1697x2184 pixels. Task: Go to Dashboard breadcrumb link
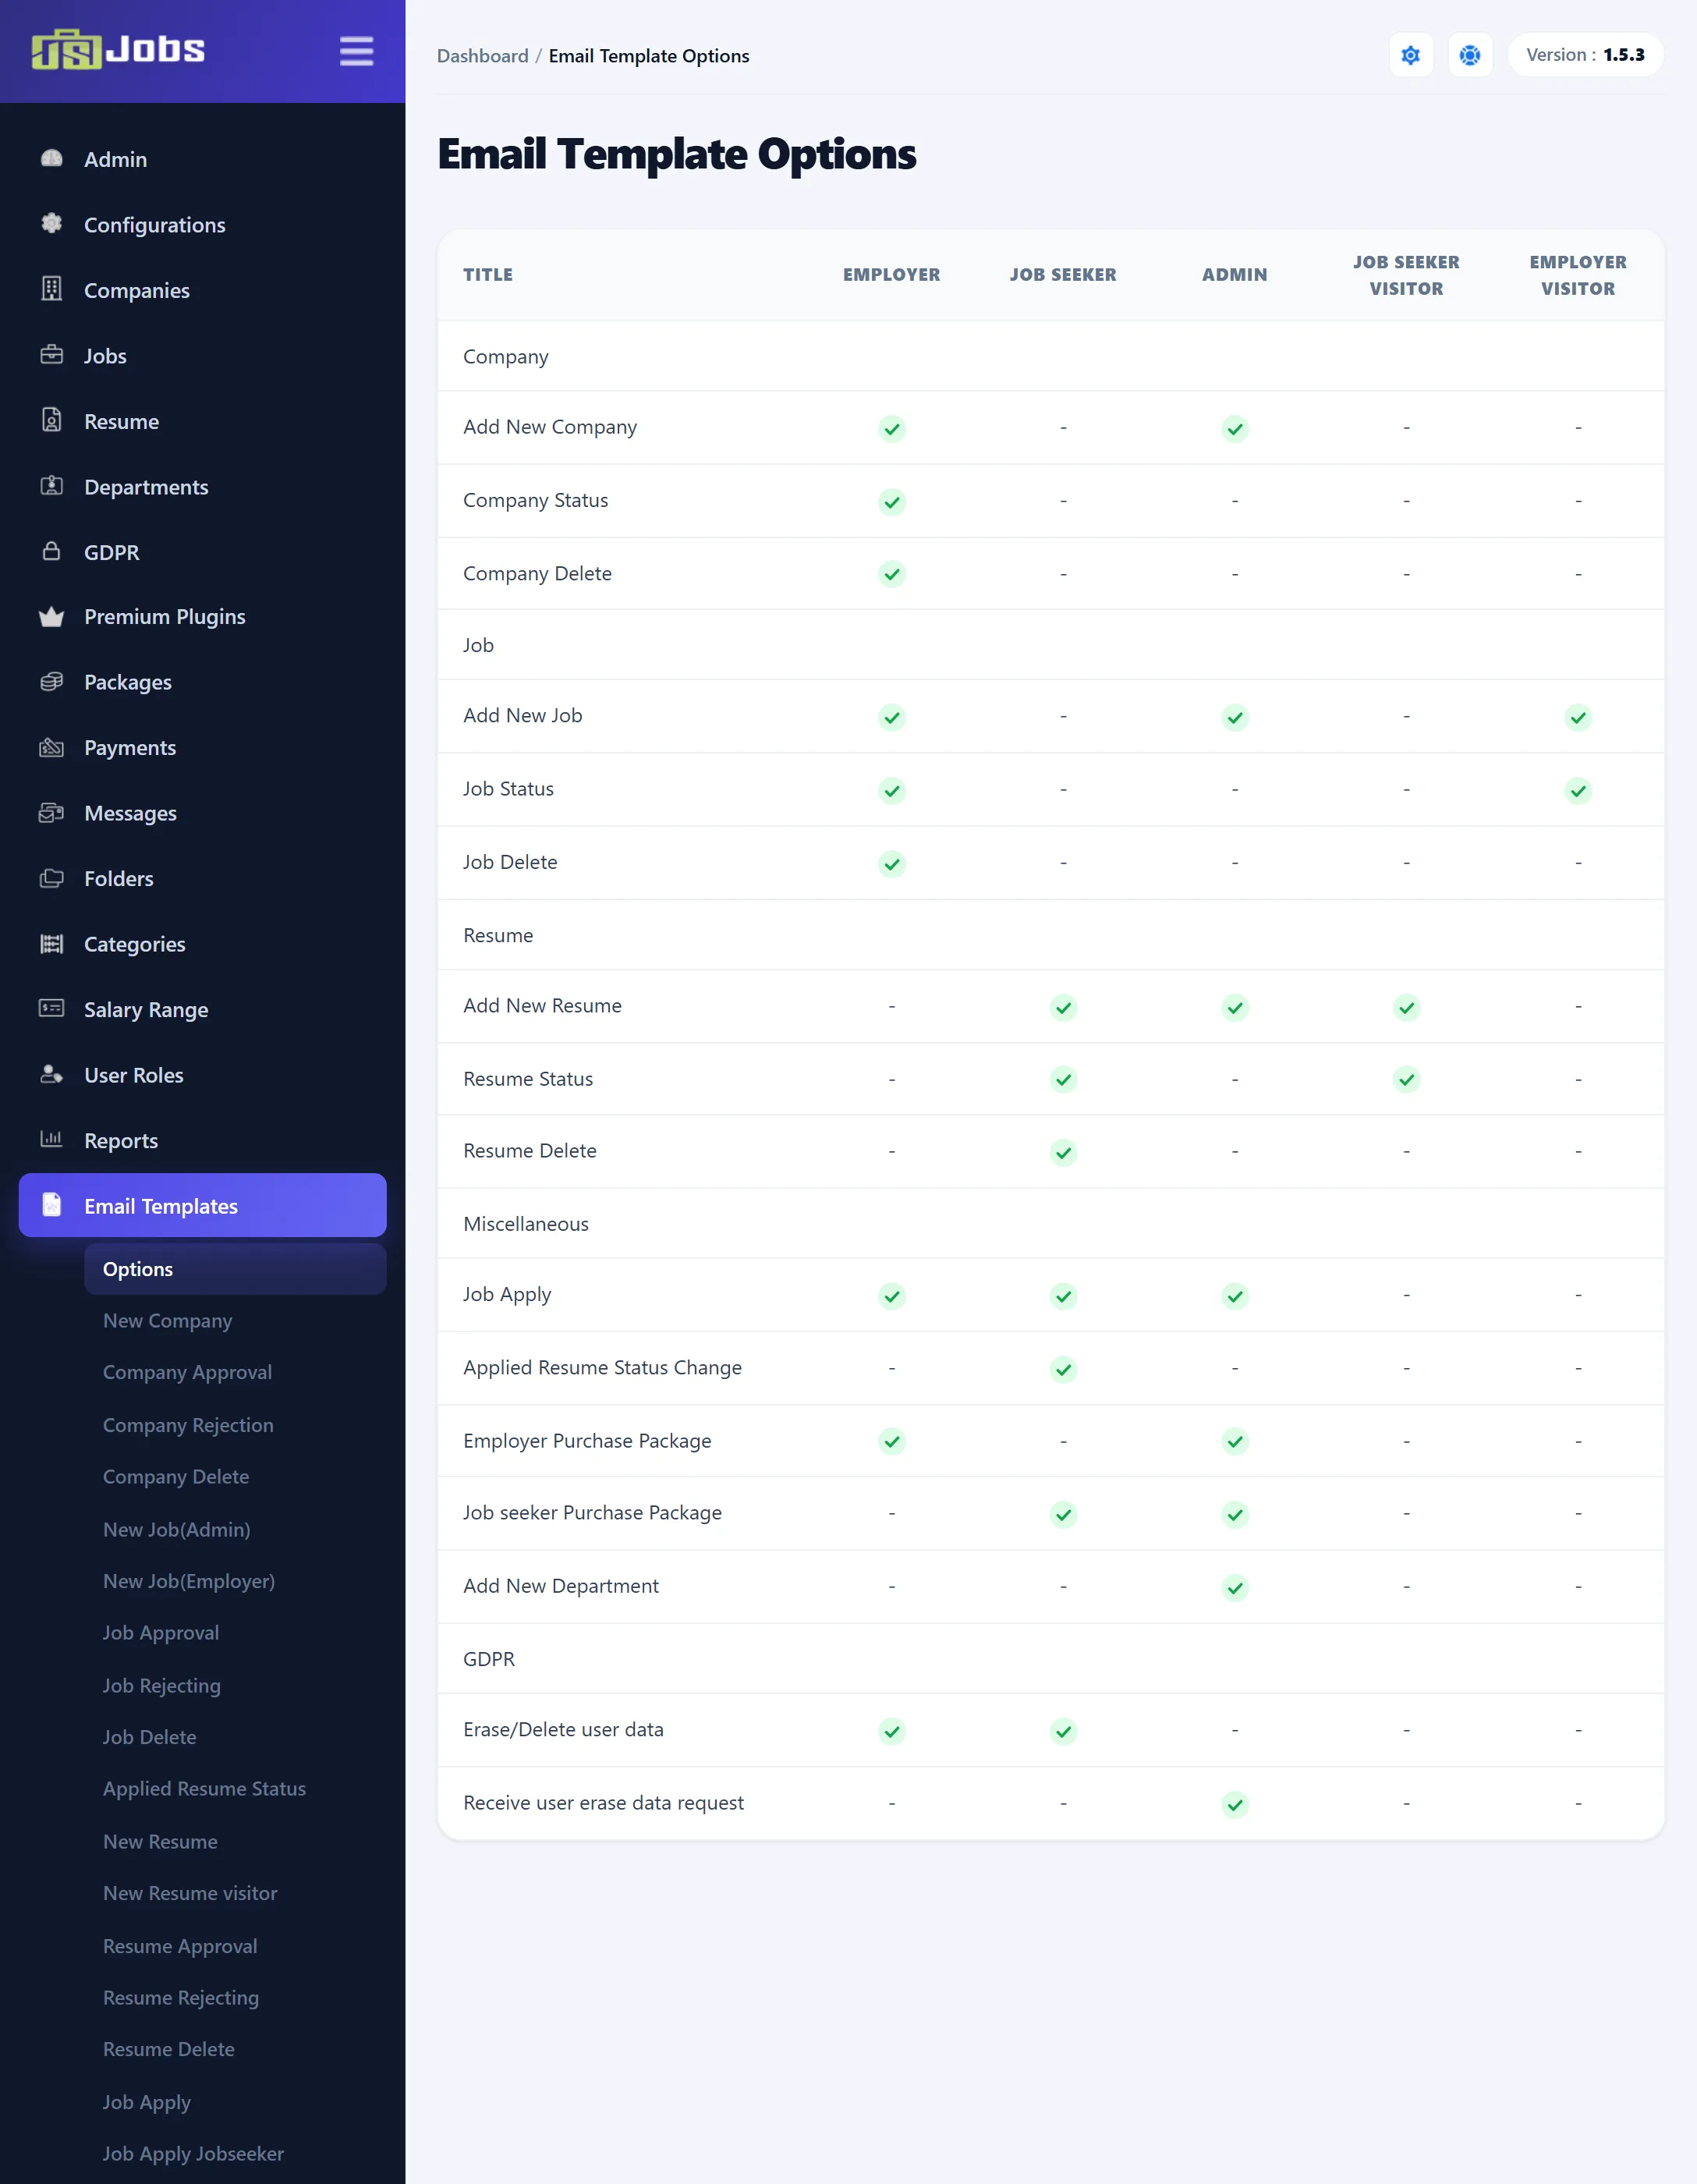[482, 56]
